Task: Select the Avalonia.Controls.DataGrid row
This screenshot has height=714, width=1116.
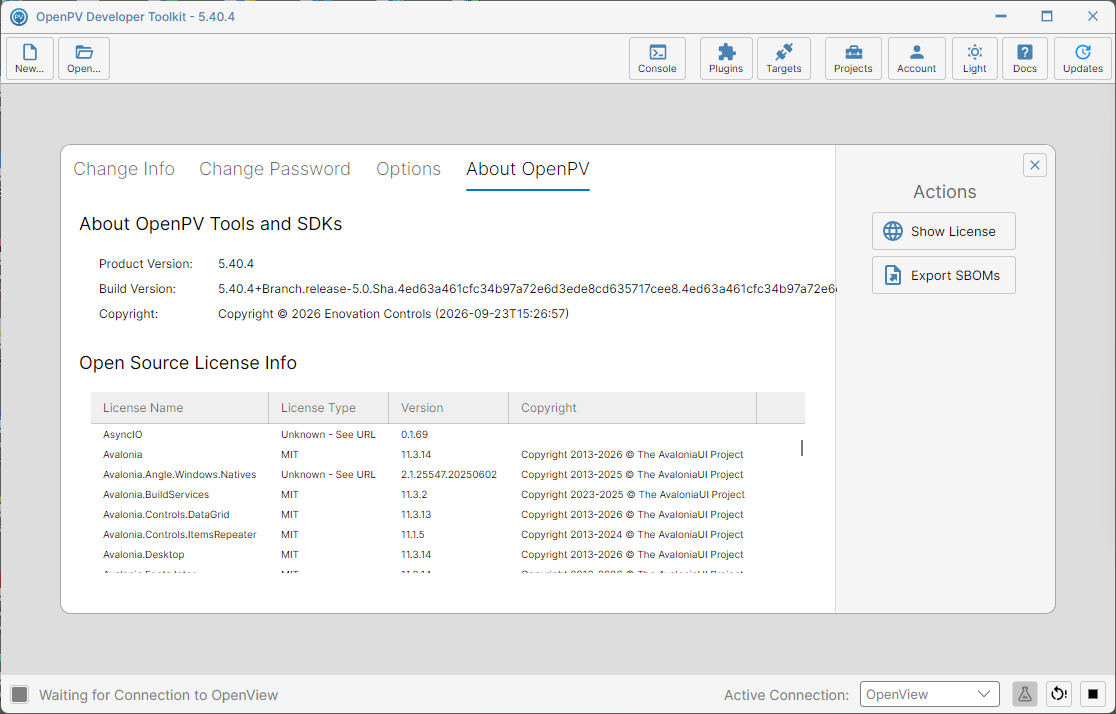Action: 448,514
